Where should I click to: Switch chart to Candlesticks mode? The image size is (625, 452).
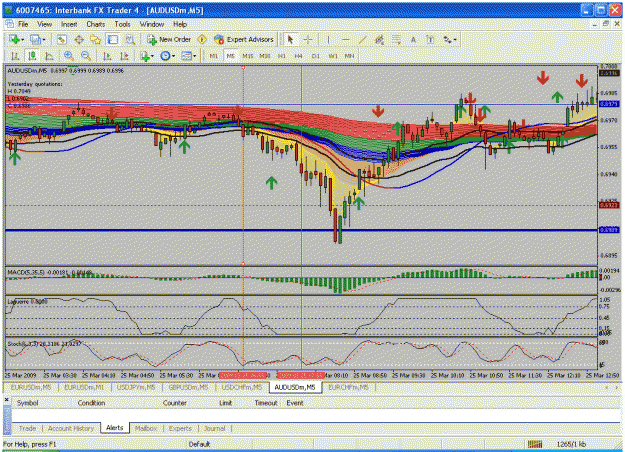pos(32,56)
